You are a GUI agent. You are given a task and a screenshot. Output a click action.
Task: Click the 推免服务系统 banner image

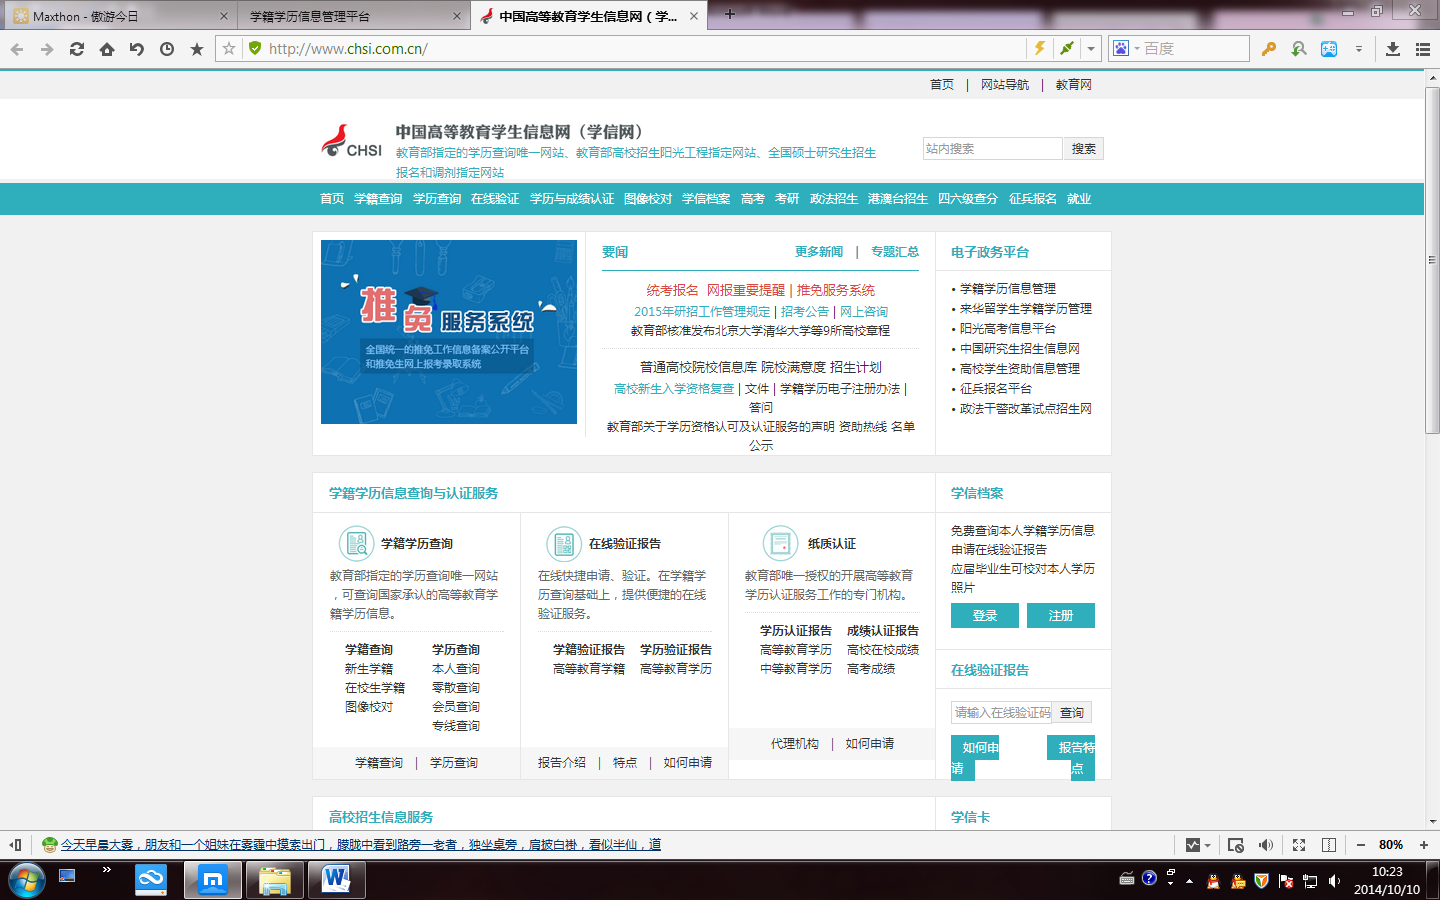point(449,332)
